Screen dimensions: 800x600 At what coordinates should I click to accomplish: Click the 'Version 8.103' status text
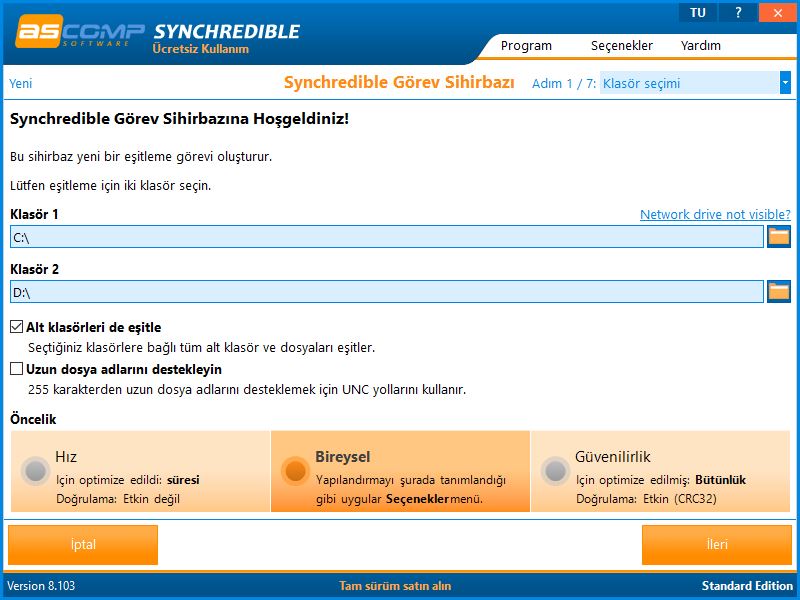(41, 586)
